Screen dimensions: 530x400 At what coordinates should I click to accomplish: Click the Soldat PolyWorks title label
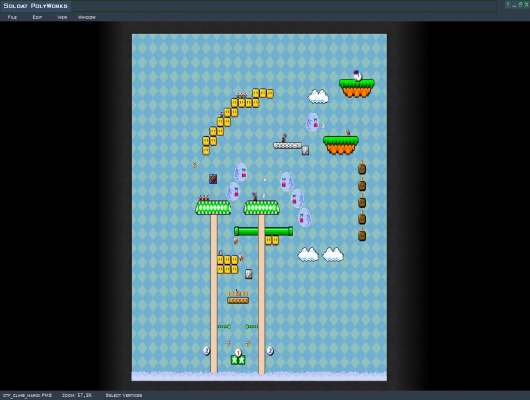click(35, 6)
